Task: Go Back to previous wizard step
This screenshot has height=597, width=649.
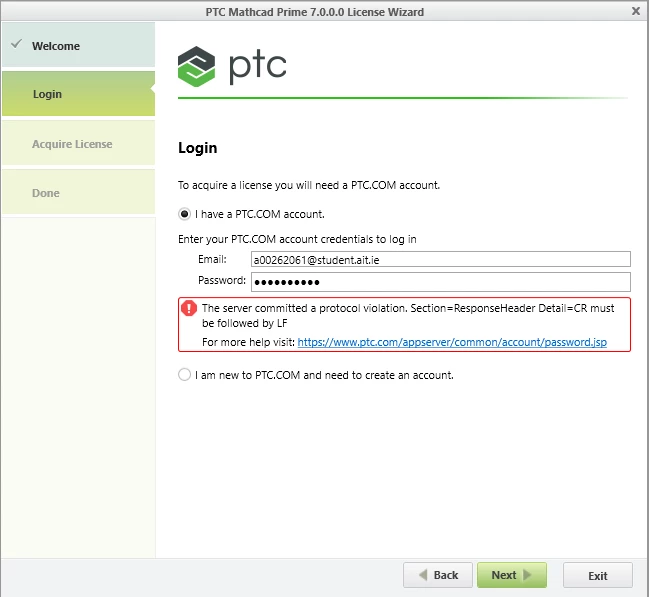Action: click(x=438, y=575)
